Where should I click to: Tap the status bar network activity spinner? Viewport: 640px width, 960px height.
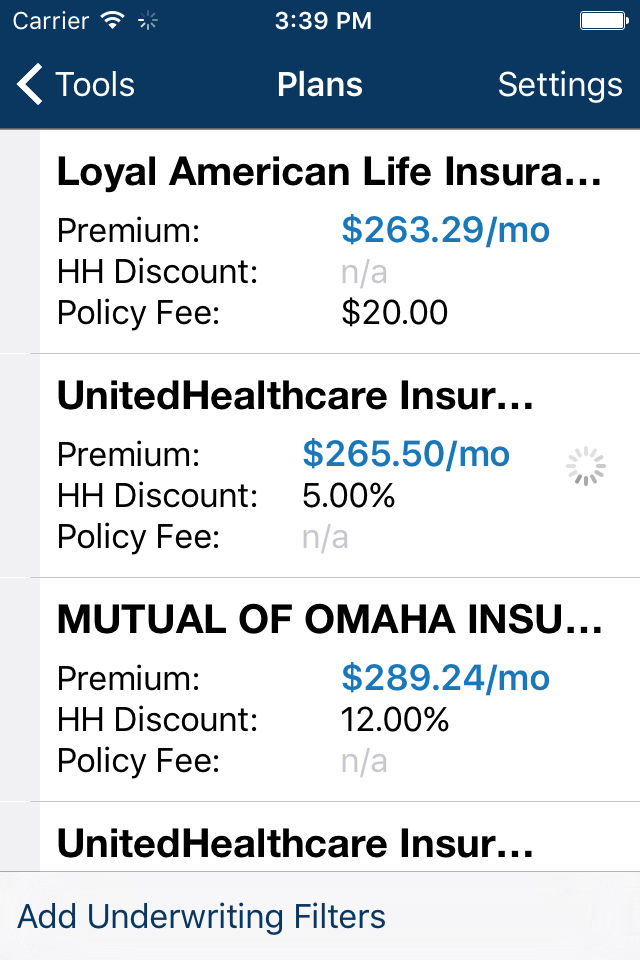[148, 20]
